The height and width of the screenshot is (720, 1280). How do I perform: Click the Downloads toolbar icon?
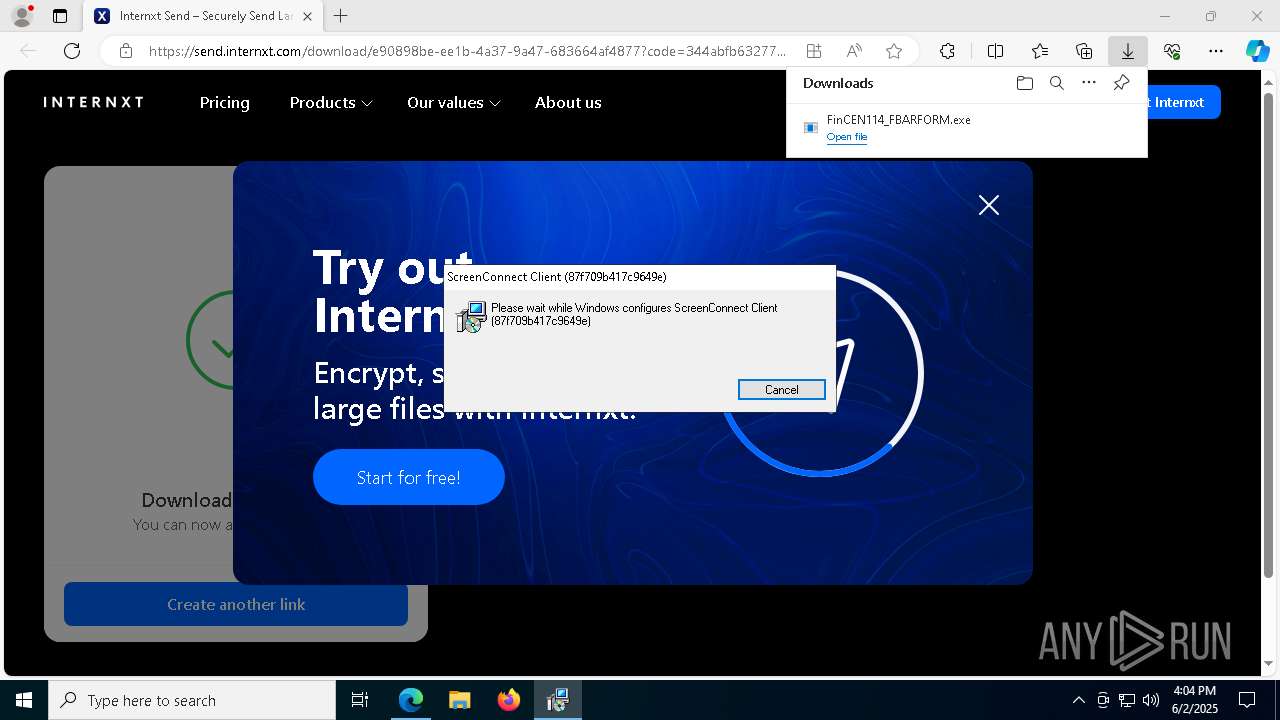pos(1128,51)
